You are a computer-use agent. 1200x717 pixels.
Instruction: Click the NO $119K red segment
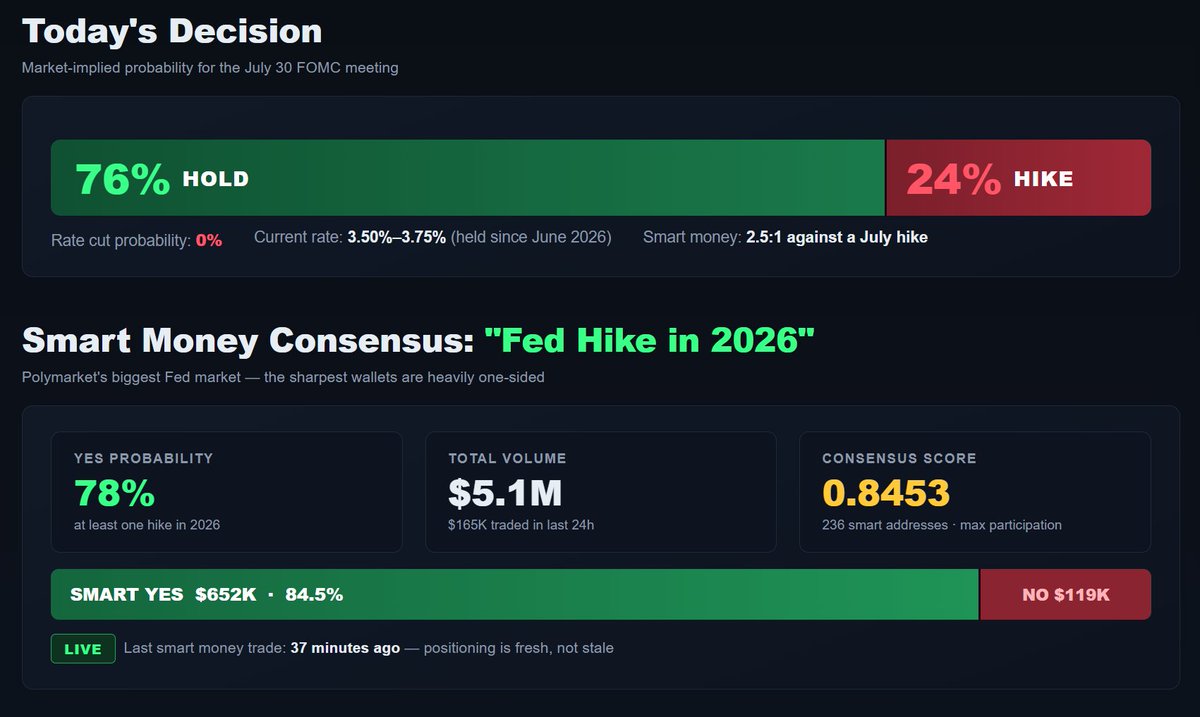click(1066, 594)
